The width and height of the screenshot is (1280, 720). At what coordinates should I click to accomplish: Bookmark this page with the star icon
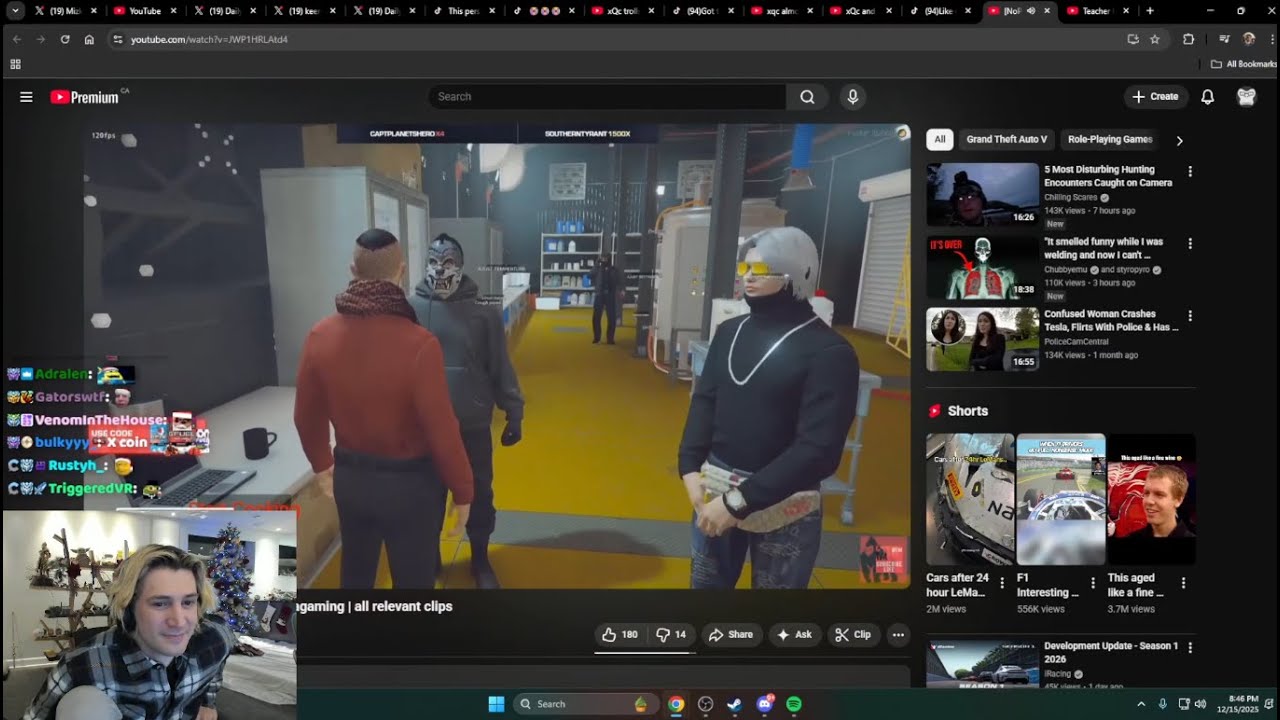(1155, 39)
